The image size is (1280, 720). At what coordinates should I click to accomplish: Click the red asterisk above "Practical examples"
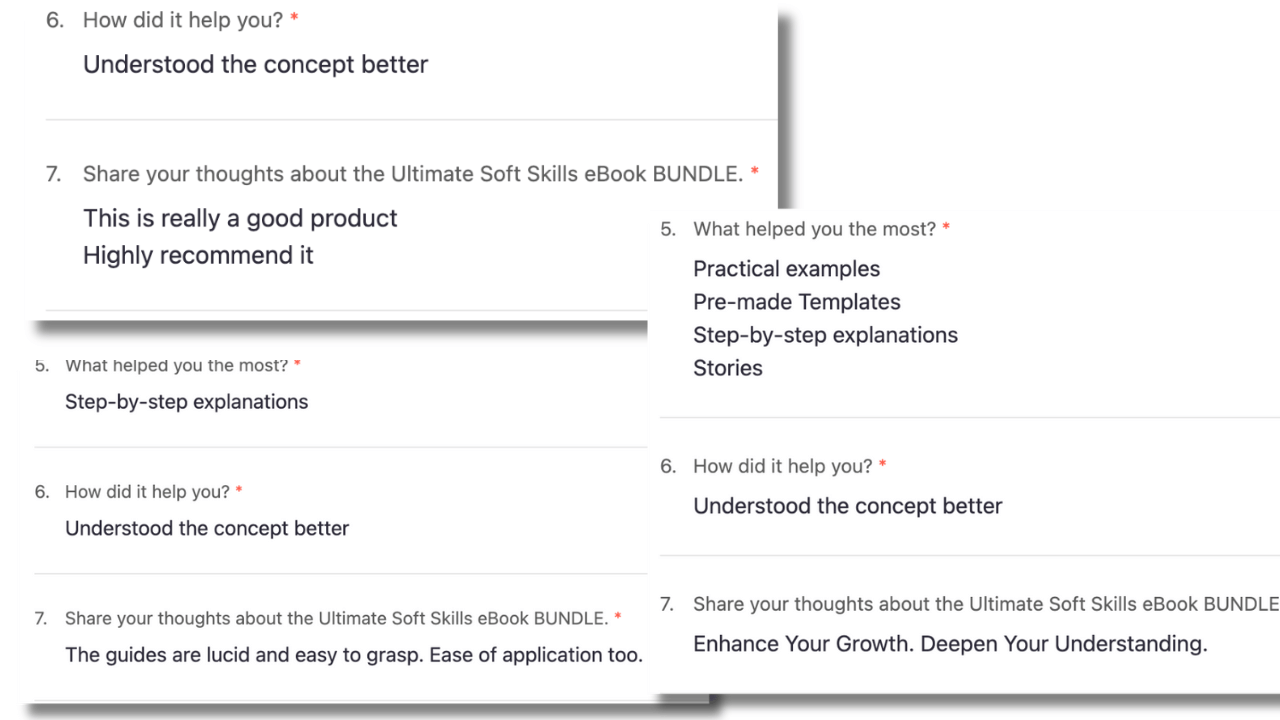coord(946,229)
